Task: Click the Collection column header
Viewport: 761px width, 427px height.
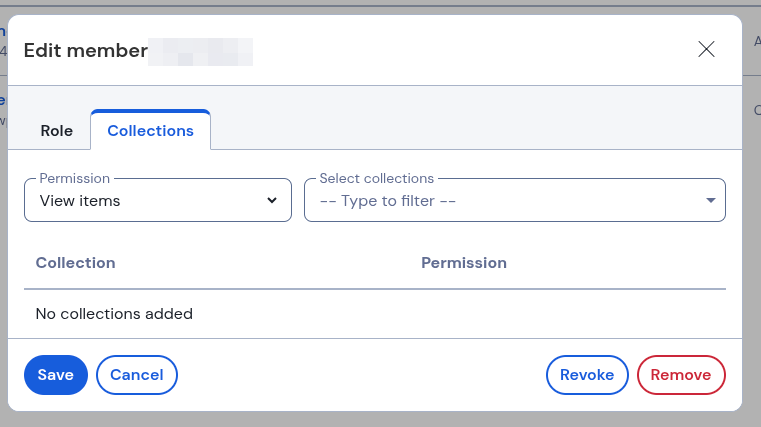Action: pos(76,263)
